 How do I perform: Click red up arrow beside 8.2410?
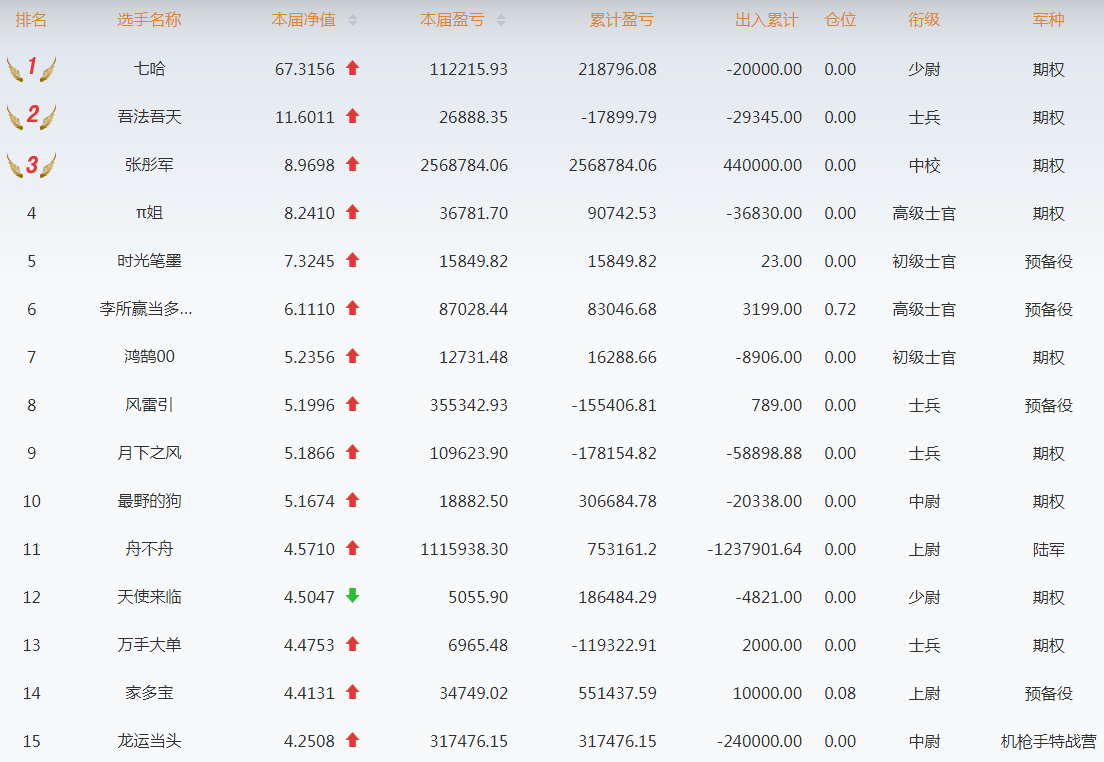pyautogui.click(x=353, y=212)
